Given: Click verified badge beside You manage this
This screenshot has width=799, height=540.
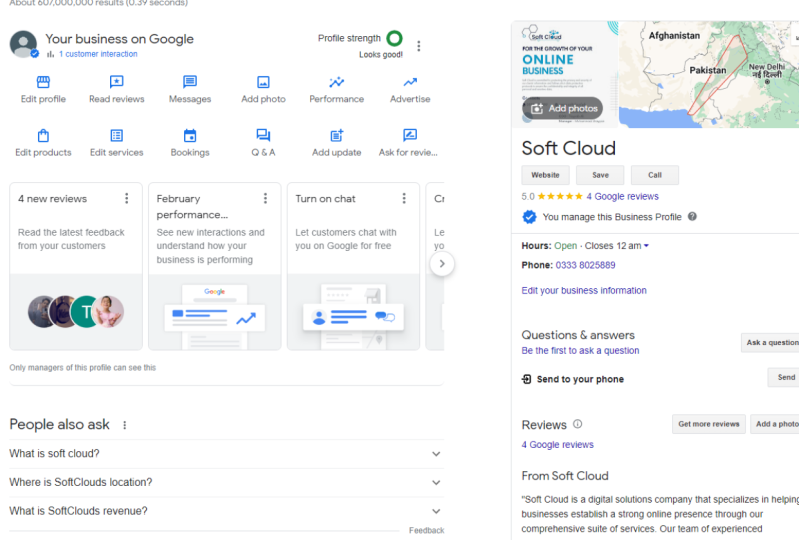Looking at the screenshot, I should [x=529, y=217].
